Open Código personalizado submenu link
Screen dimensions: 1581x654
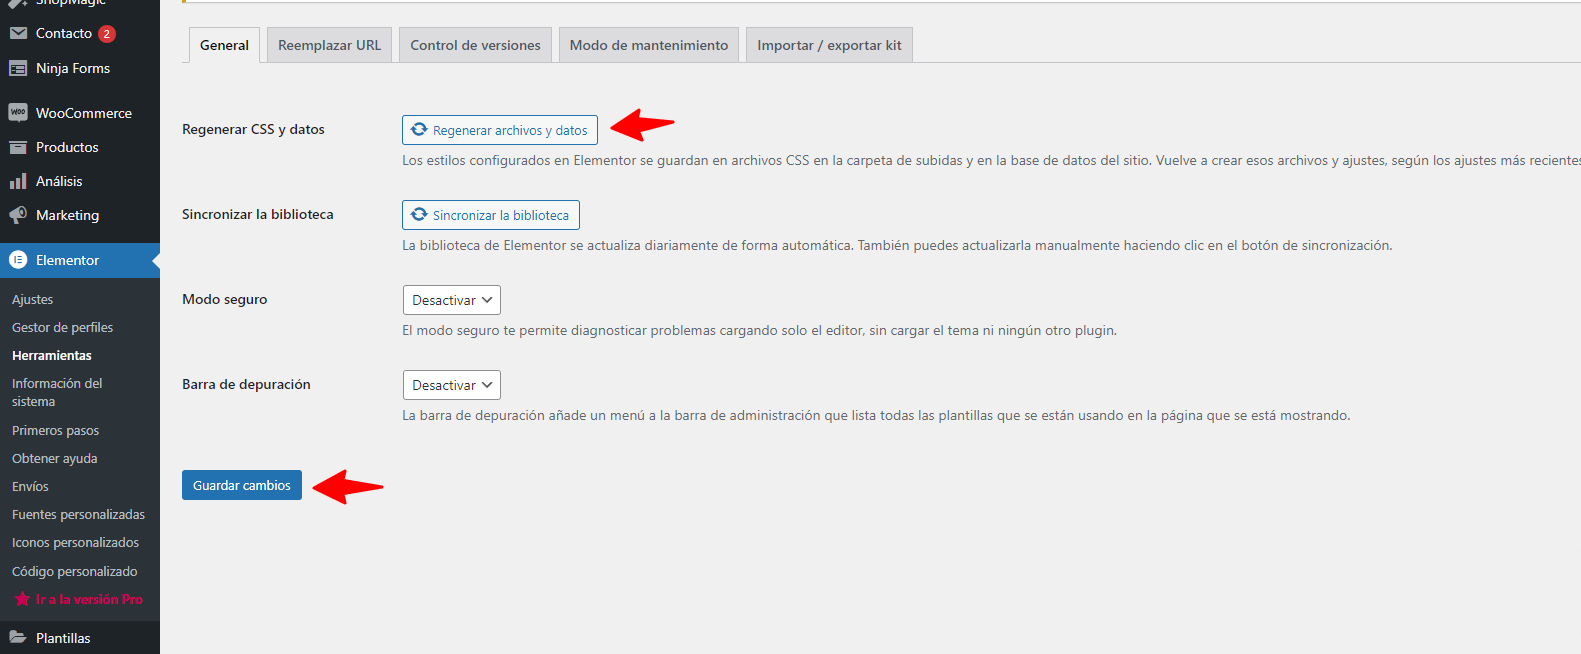tap(74, 571)
